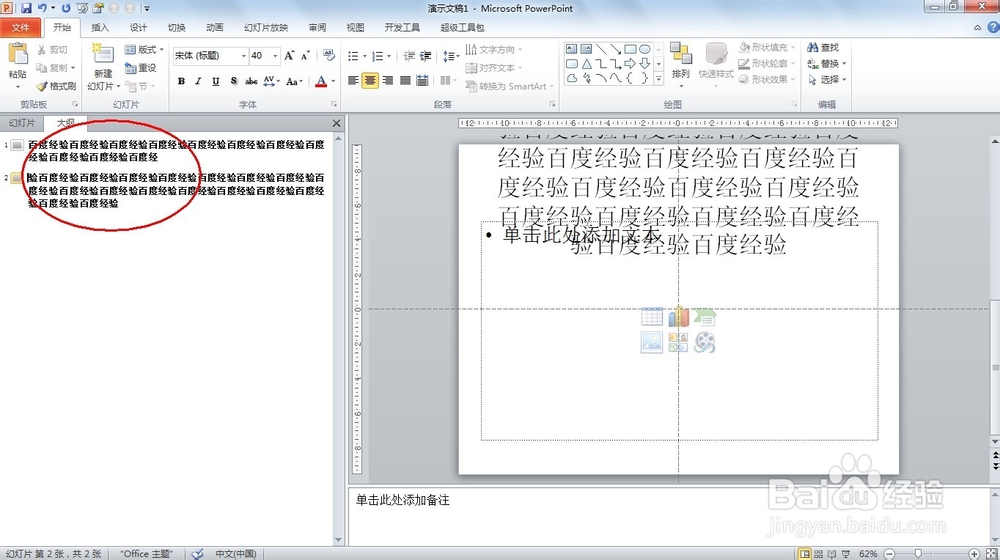Click Shape Fill (形状填充) button
The image size is (1000, 560).
pos(766,47)
